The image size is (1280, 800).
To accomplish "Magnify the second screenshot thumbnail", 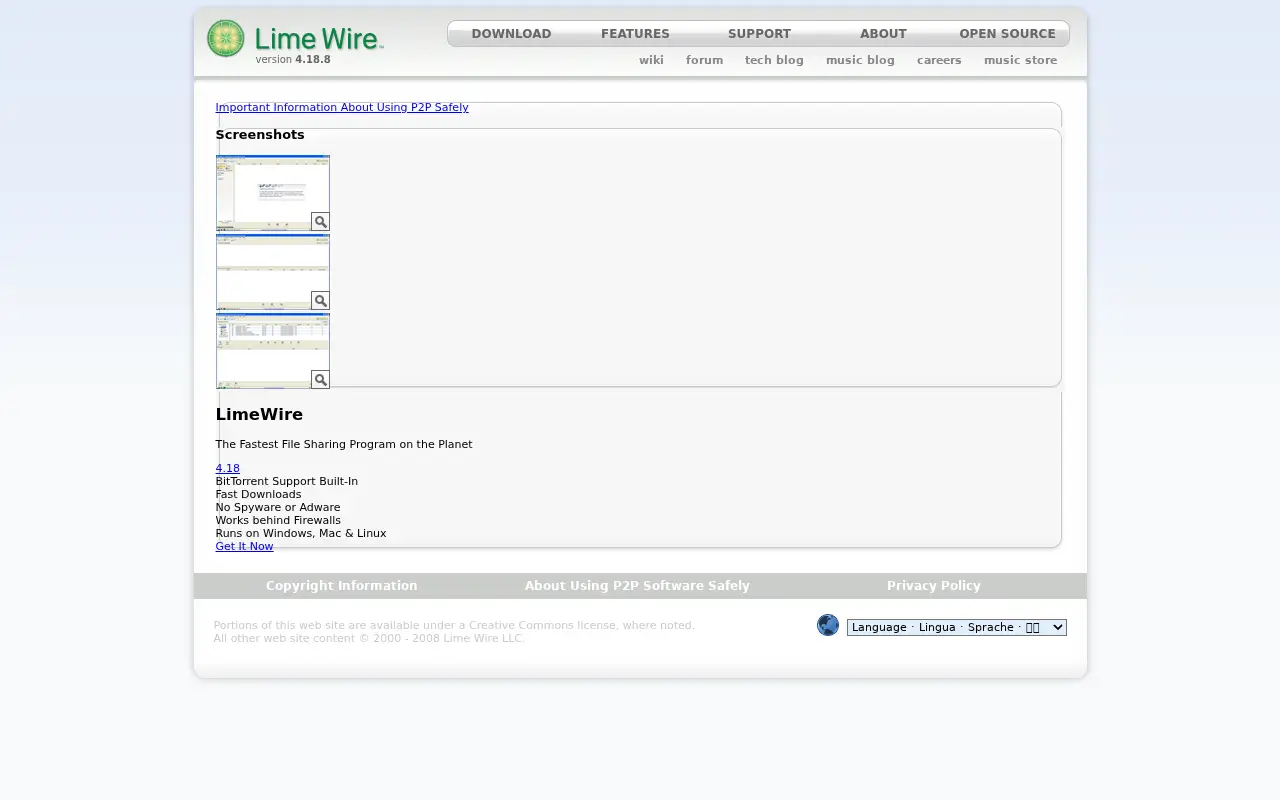I will click(320, 300).
